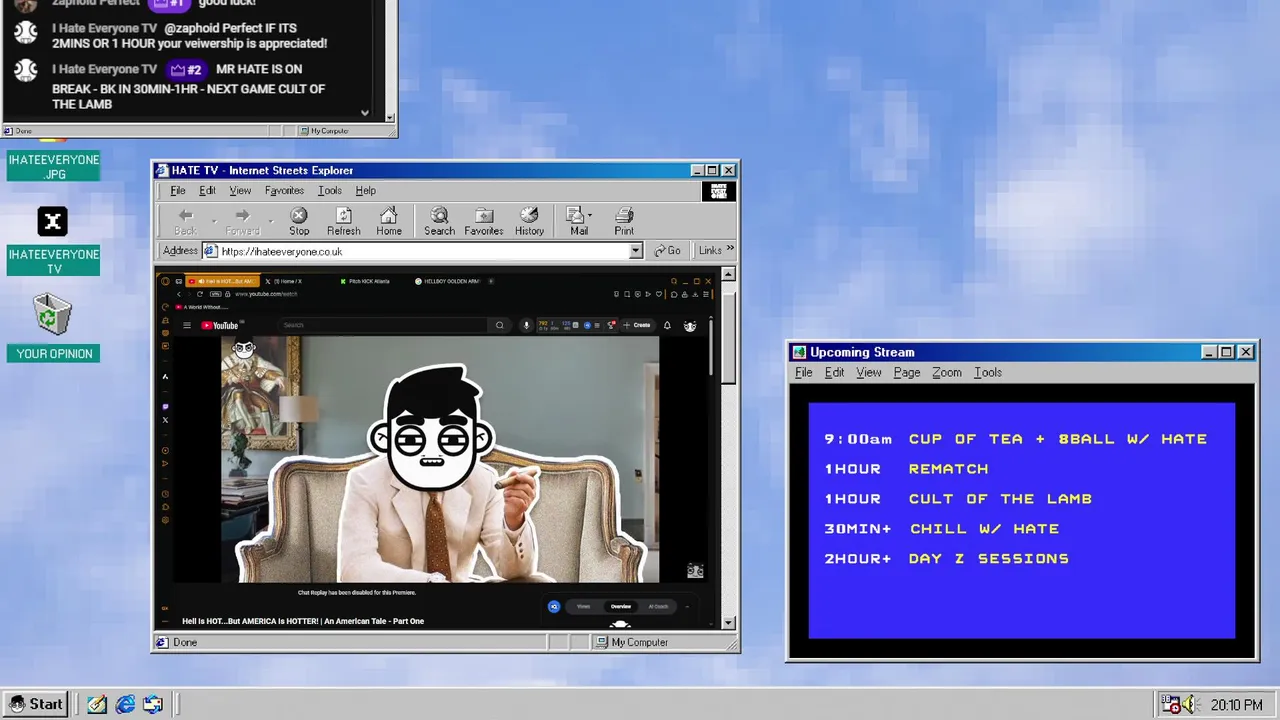This screenshot has height=720, width=1280.
Task: Open Favorites from the toolbar
Action: (x=484, y=221)
